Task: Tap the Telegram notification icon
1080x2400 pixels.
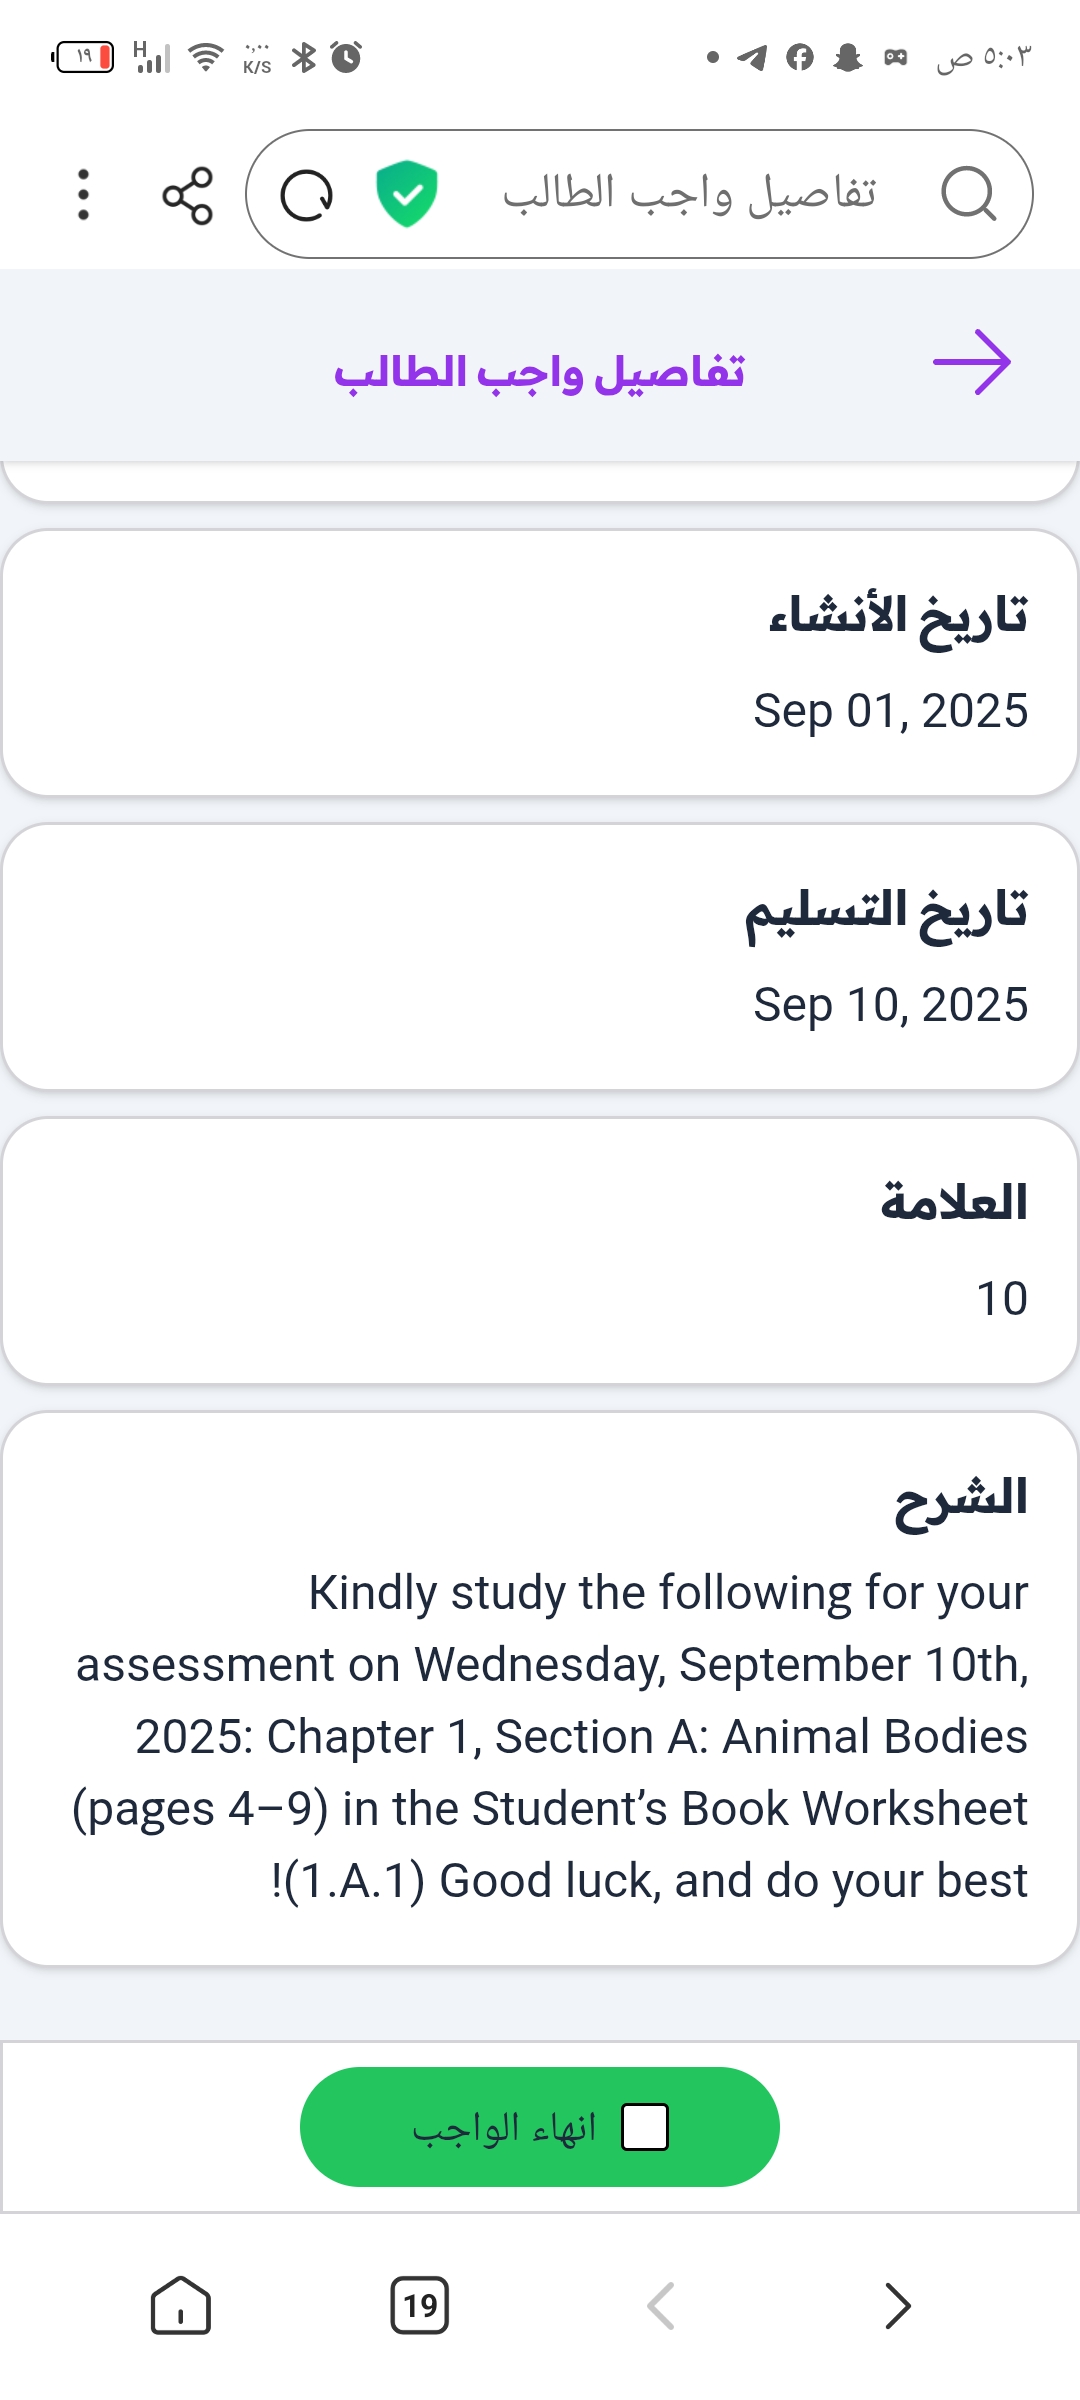Action: tap(752, 58)
